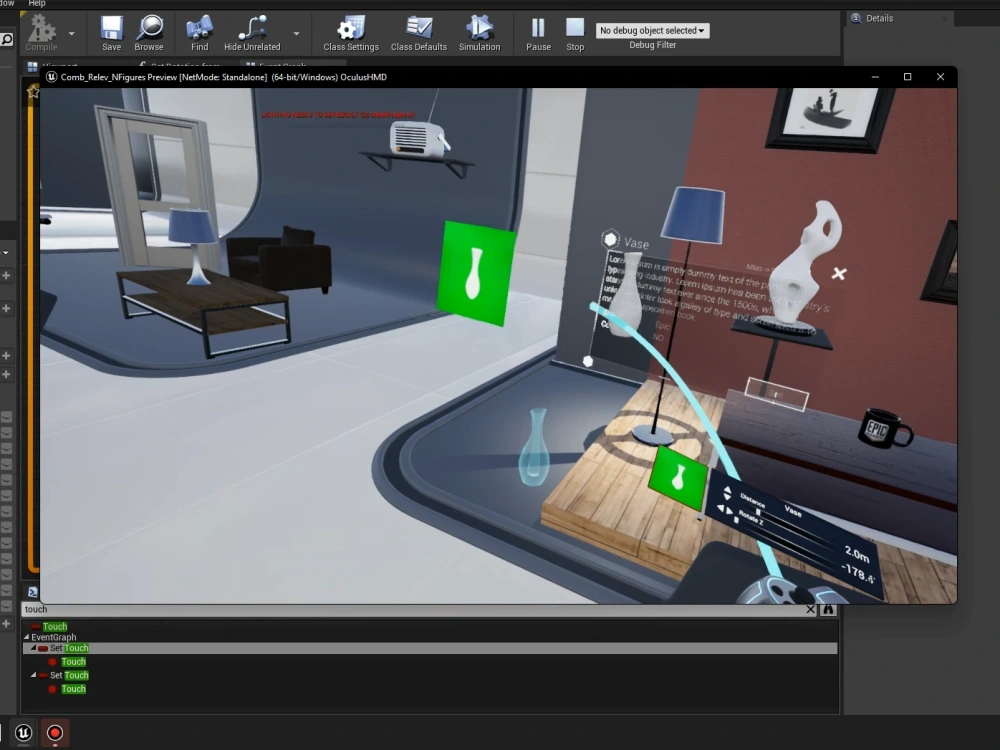Open Find with the binoculars icon
The image size is (1000, 750).
200,29
